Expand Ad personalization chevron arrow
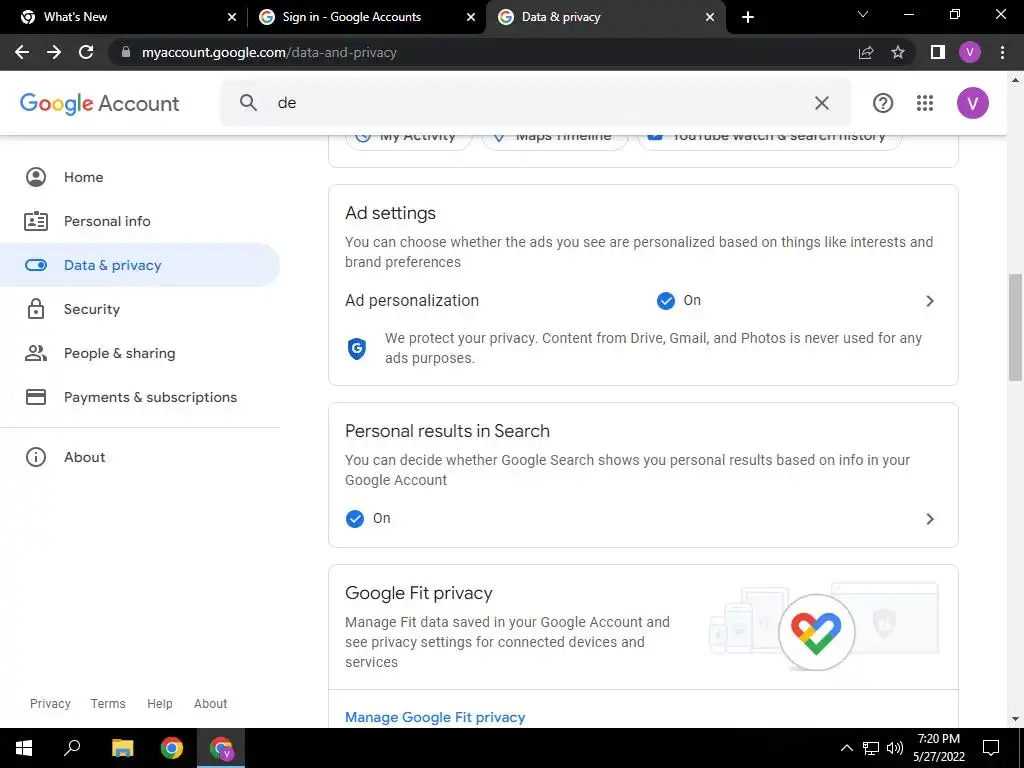The height and width of the screenshot is (768, 1024). pos(930,301)
